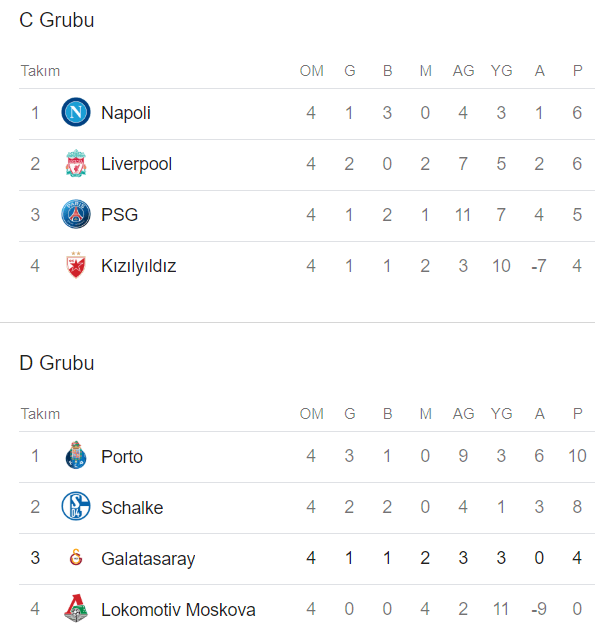The height and width of the screenshot is (636, 595).
Task: Click the C Grubu heading
Action: (x=57, y=20)
